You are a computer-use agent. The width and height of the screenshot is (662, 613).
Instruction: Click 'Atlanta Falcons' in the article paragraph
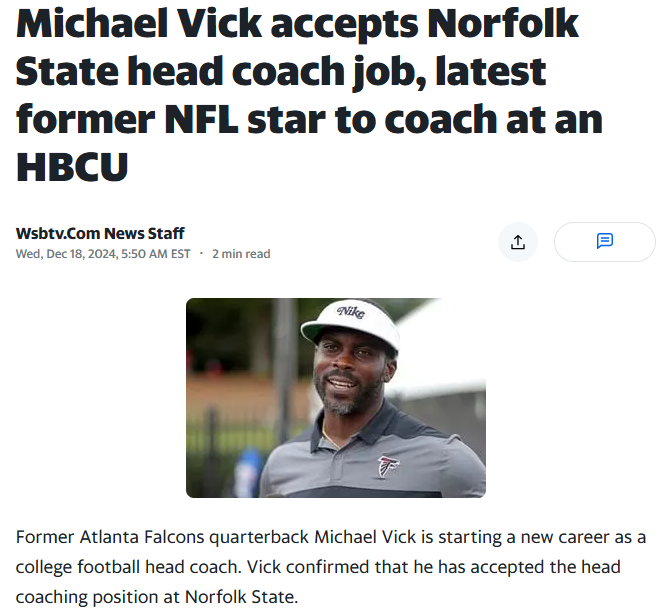[141, 537]
